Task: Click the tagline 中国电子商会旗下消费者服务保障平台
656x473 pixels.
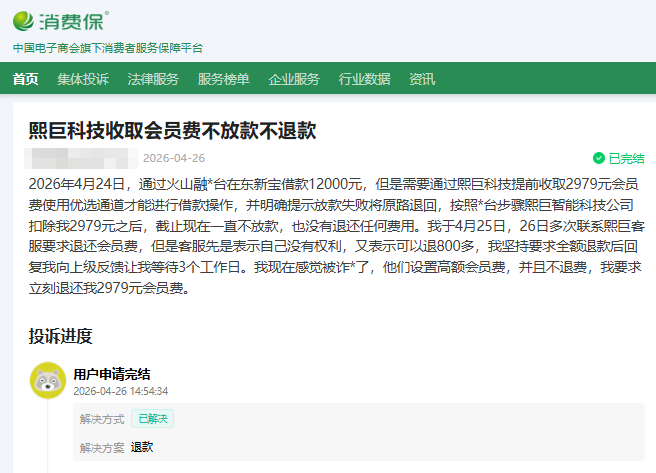Action: coord(108,48)
